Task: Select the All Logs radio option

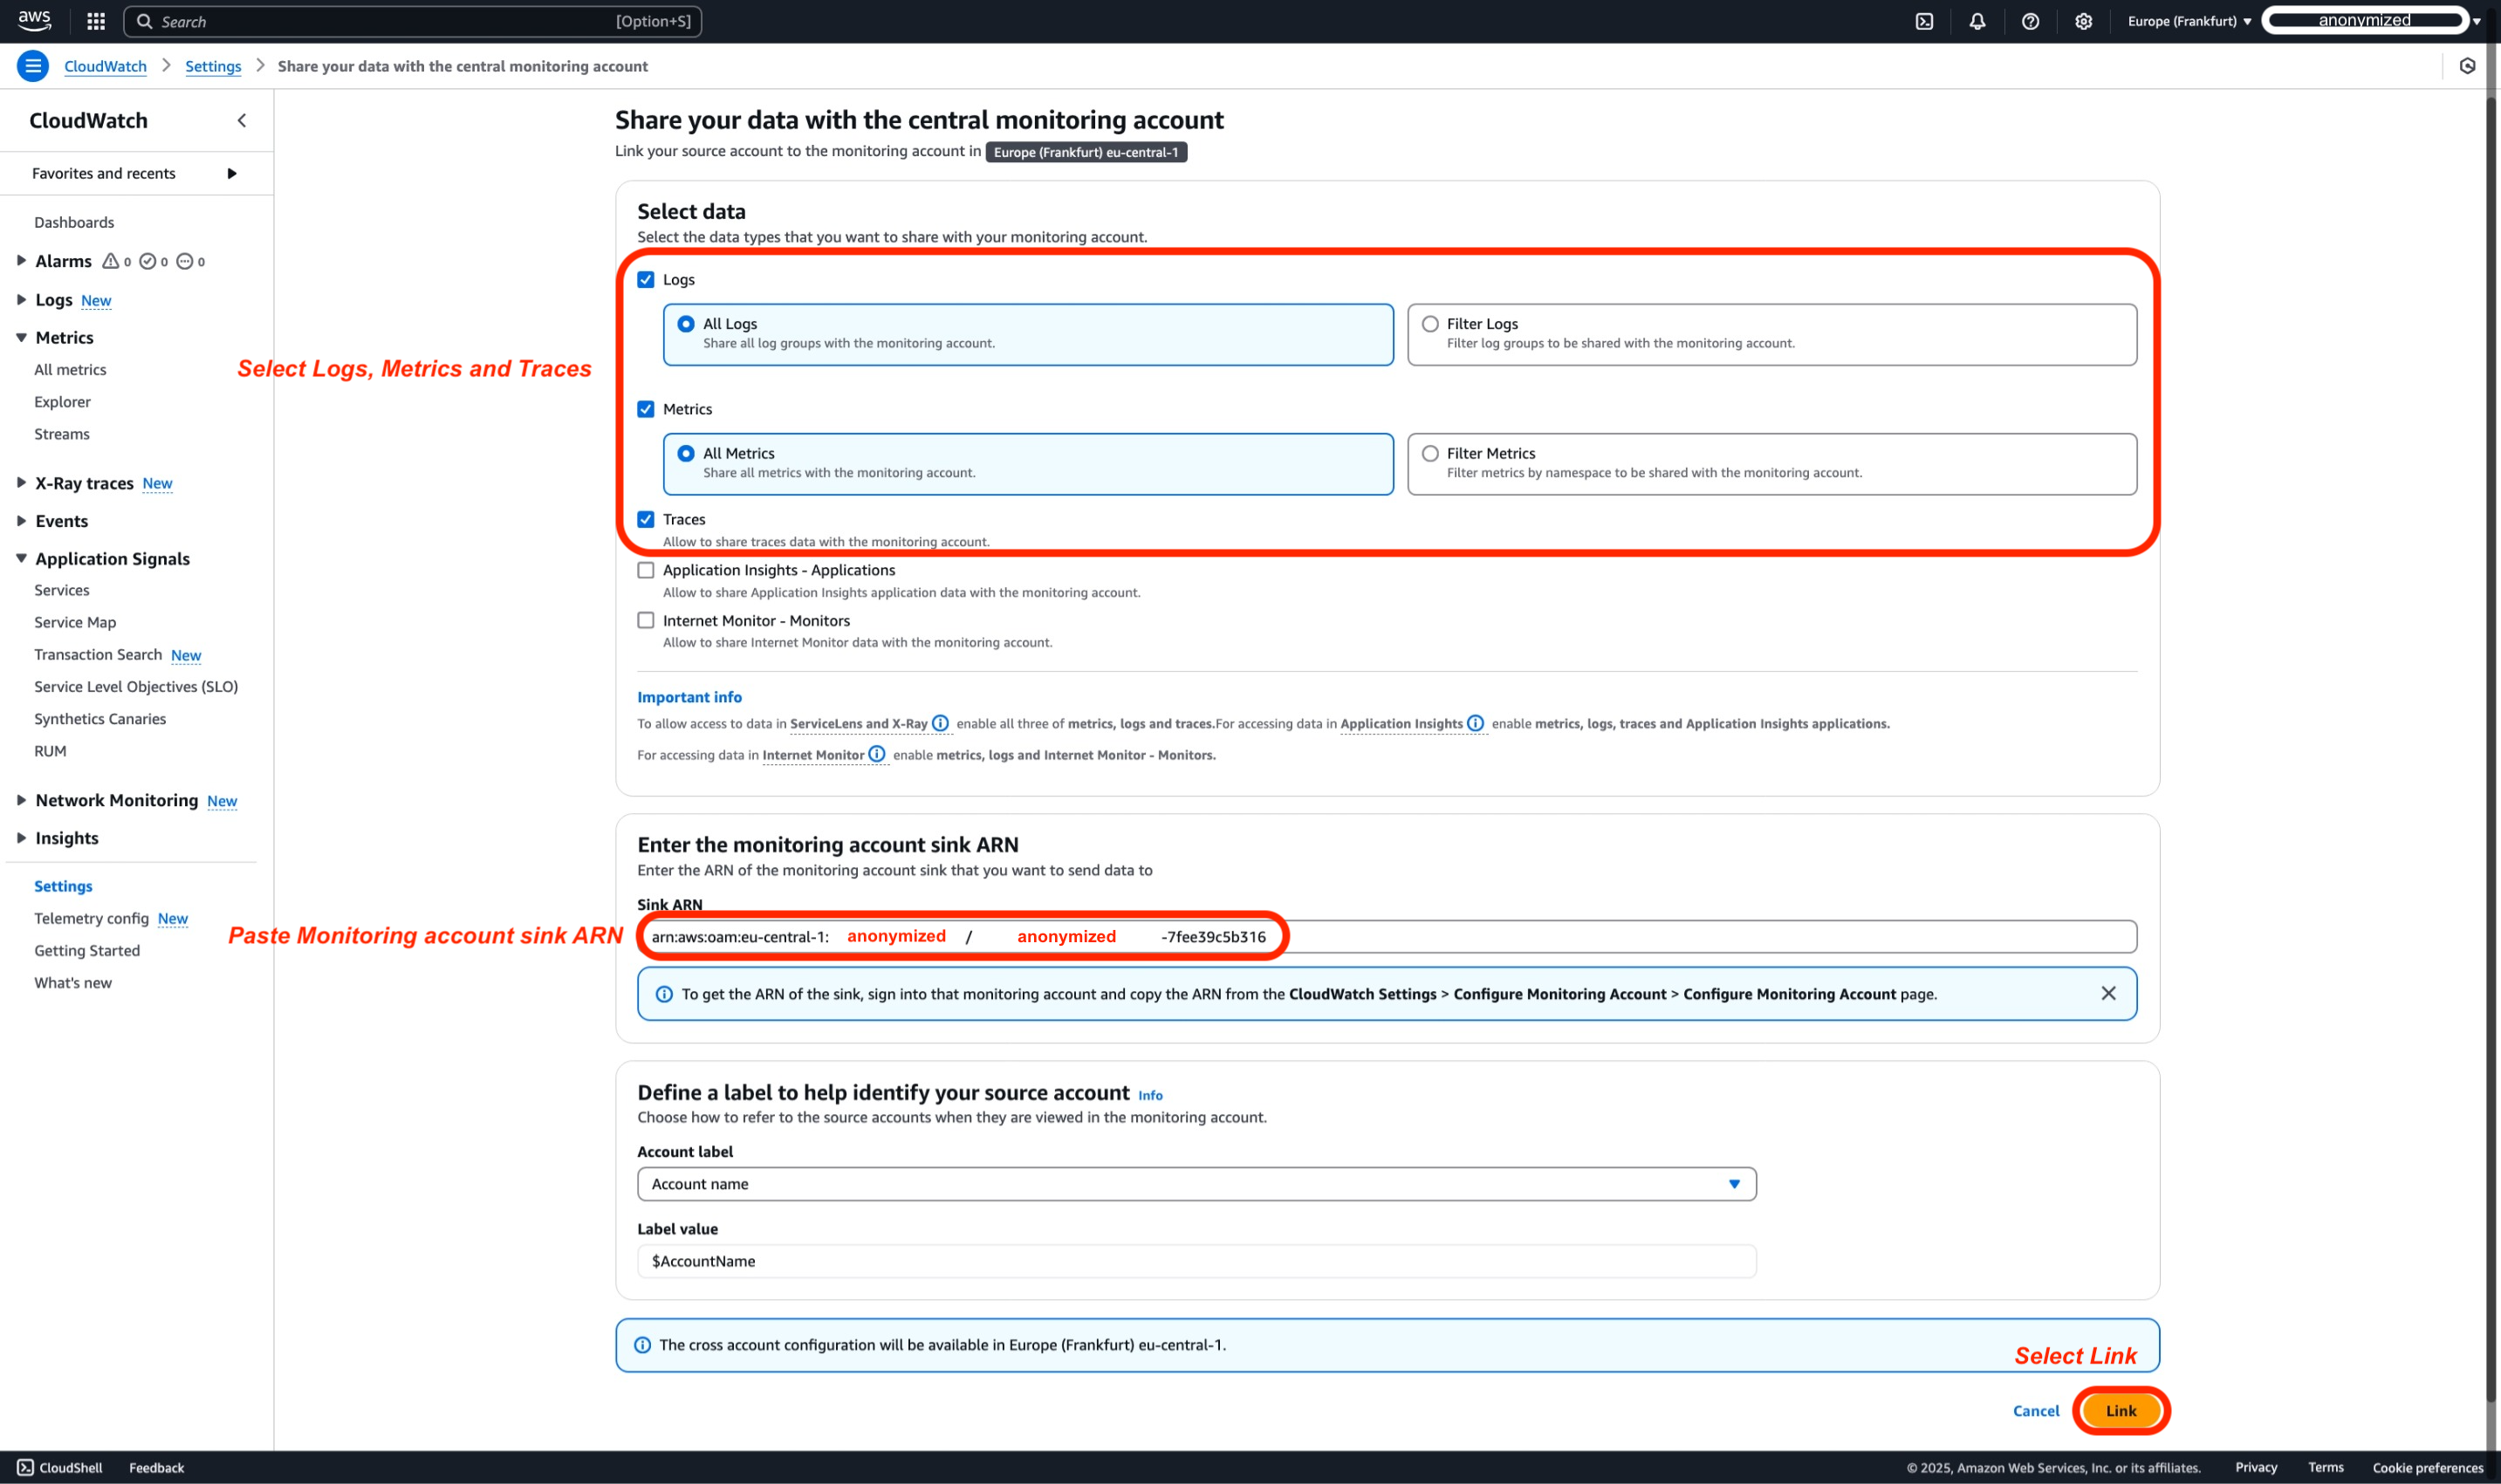Action: (686, 324)
